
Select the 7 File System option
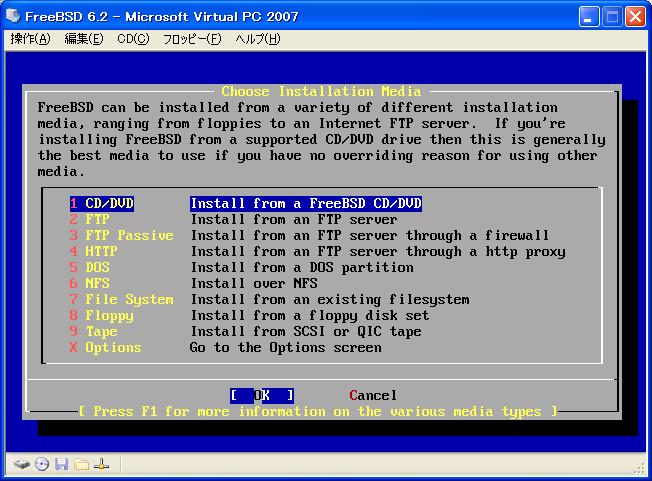click(121, 299)
